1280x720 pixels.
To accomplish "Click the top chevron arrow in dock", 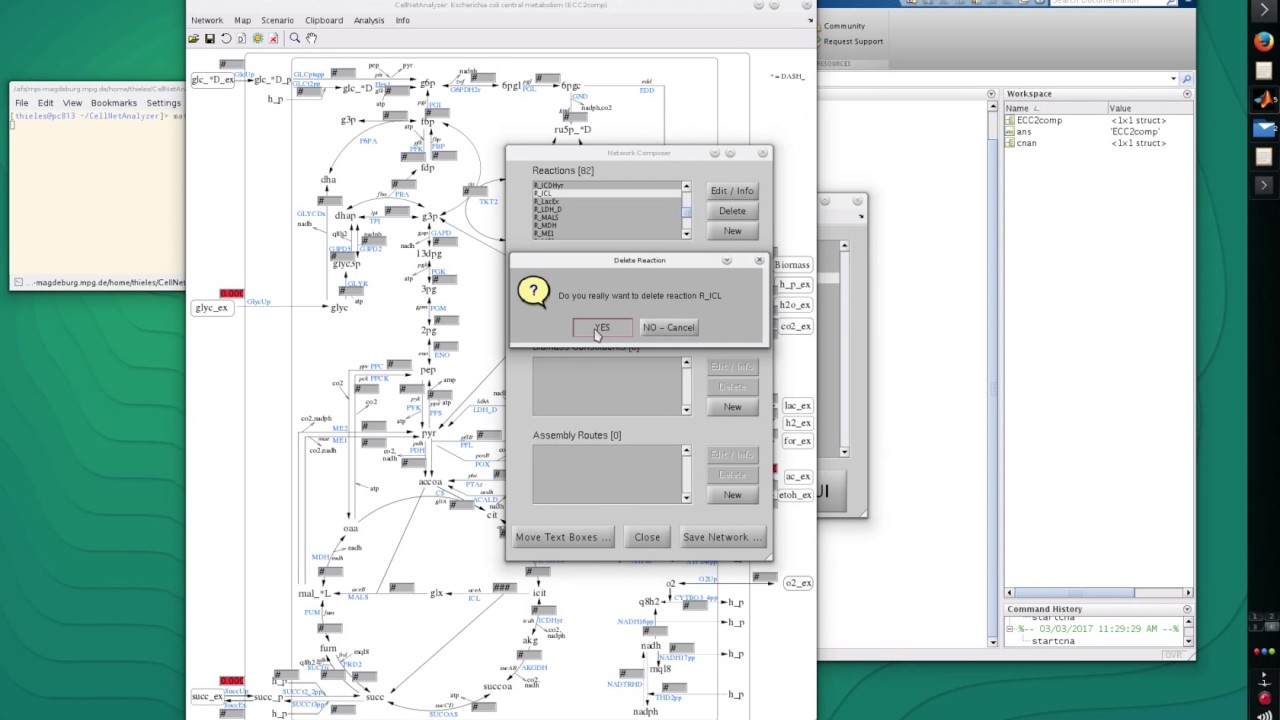I will (1264, 9).
